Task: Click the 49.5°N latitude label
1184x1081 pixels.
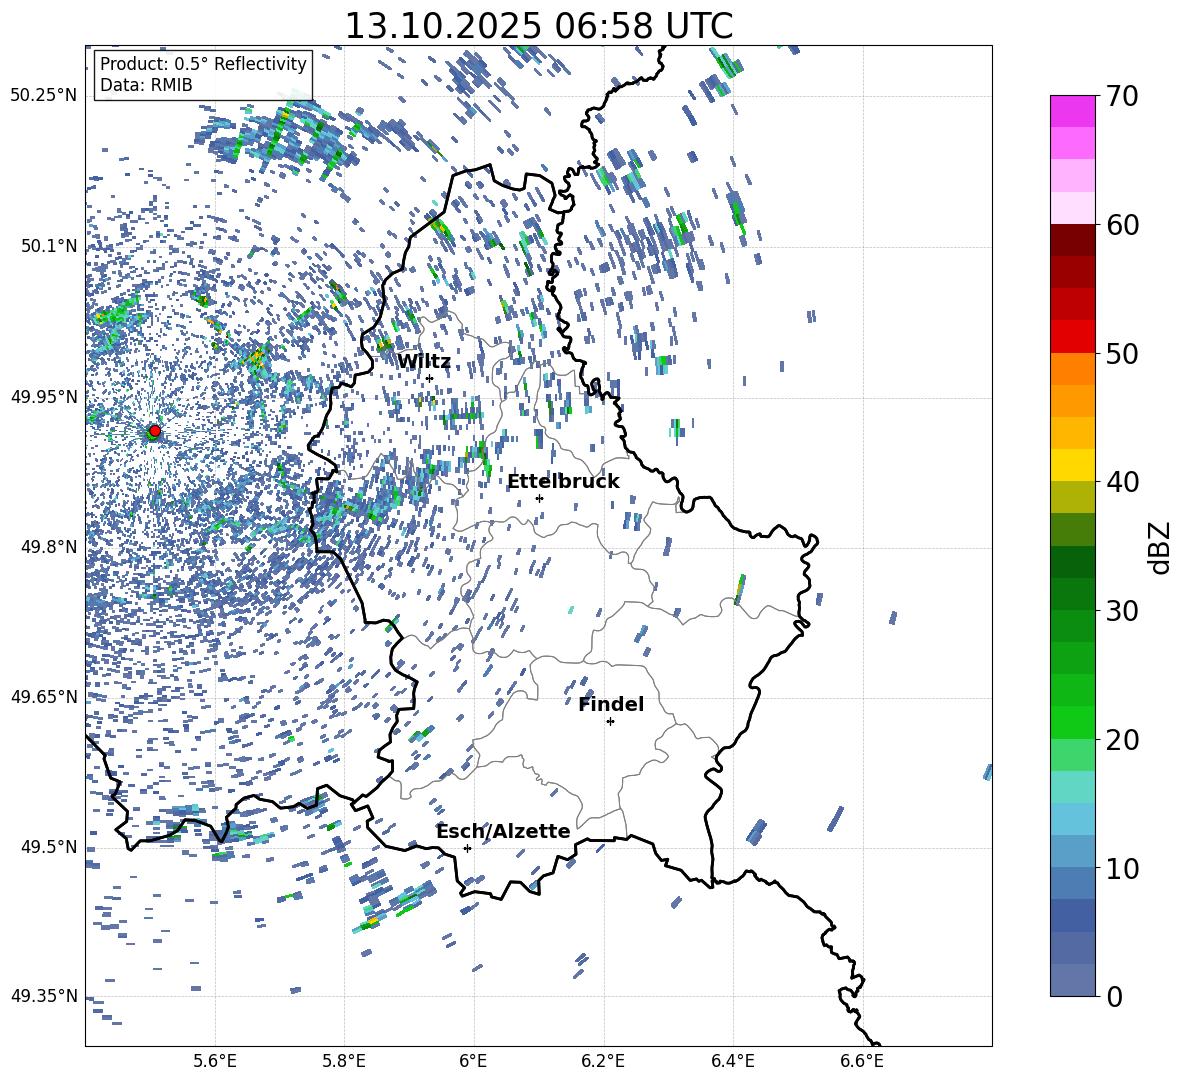Action: [49, 847]
